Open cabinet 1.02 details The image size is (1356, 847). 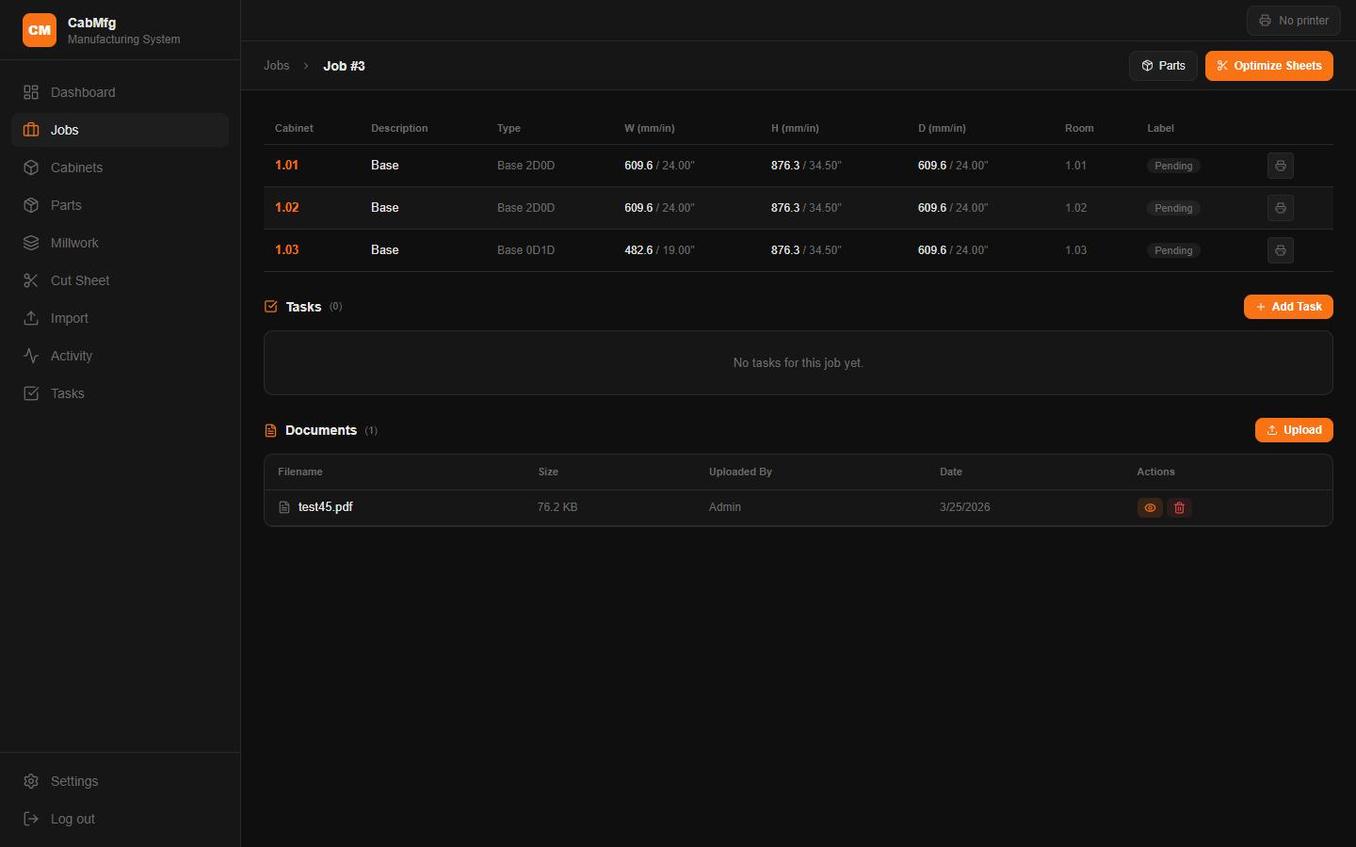pos(286,207)
